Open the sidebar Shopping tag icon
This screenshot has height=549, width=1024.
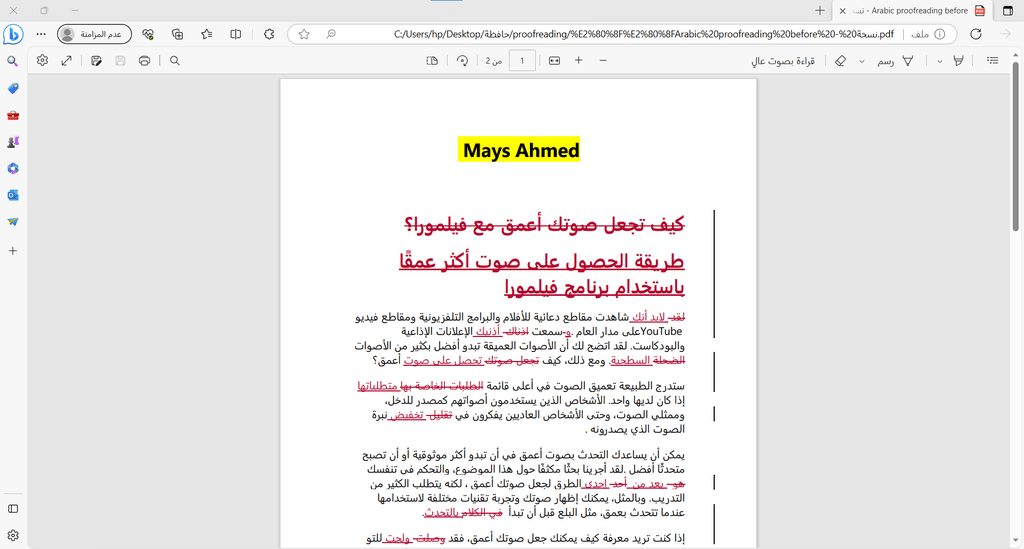pyautogui.click(x=12, y=88)
